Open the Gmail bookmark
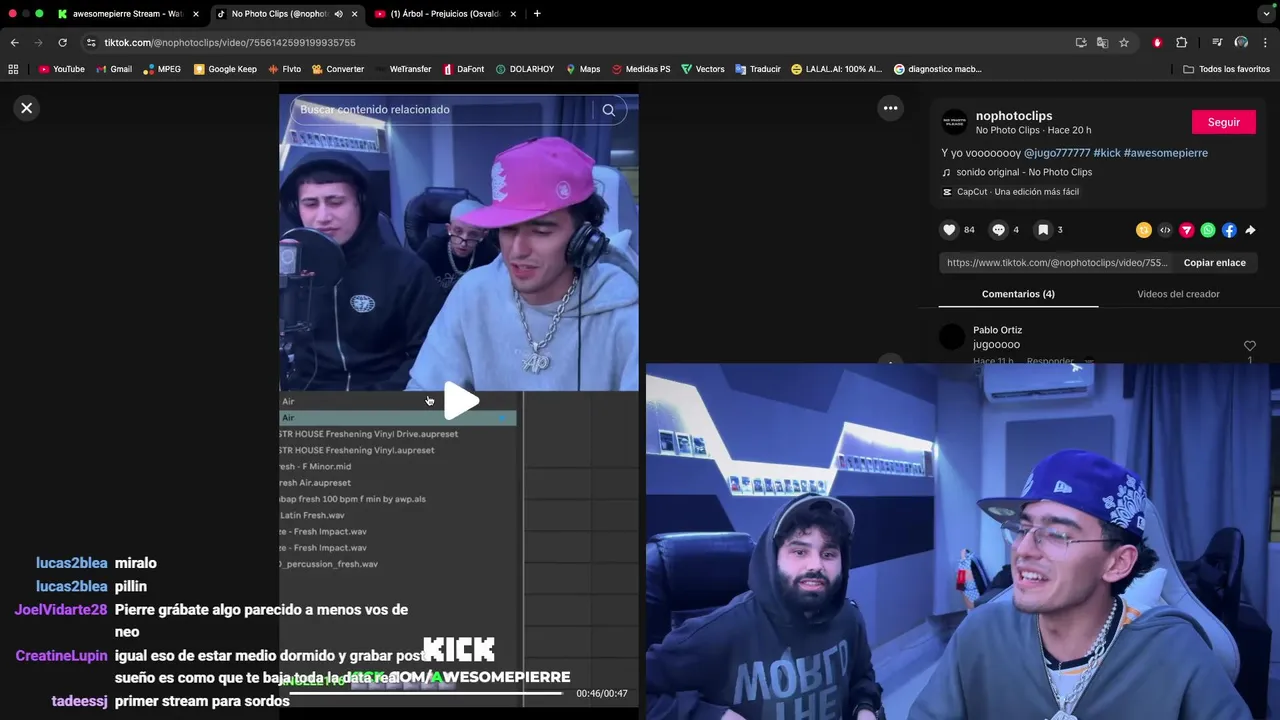The image size is (1280, 720). point(113,69)
